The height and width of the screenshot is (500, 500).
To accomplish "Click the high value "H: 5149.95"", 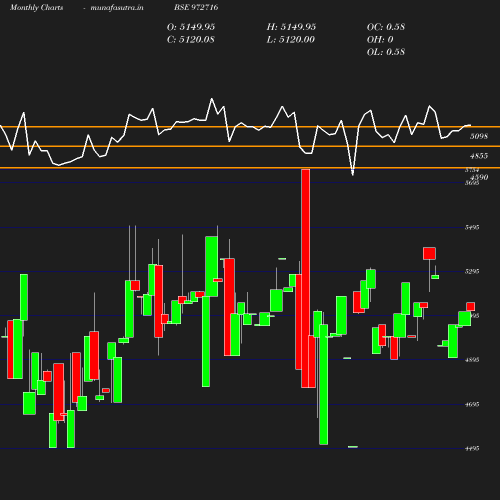I will point(291,27).
